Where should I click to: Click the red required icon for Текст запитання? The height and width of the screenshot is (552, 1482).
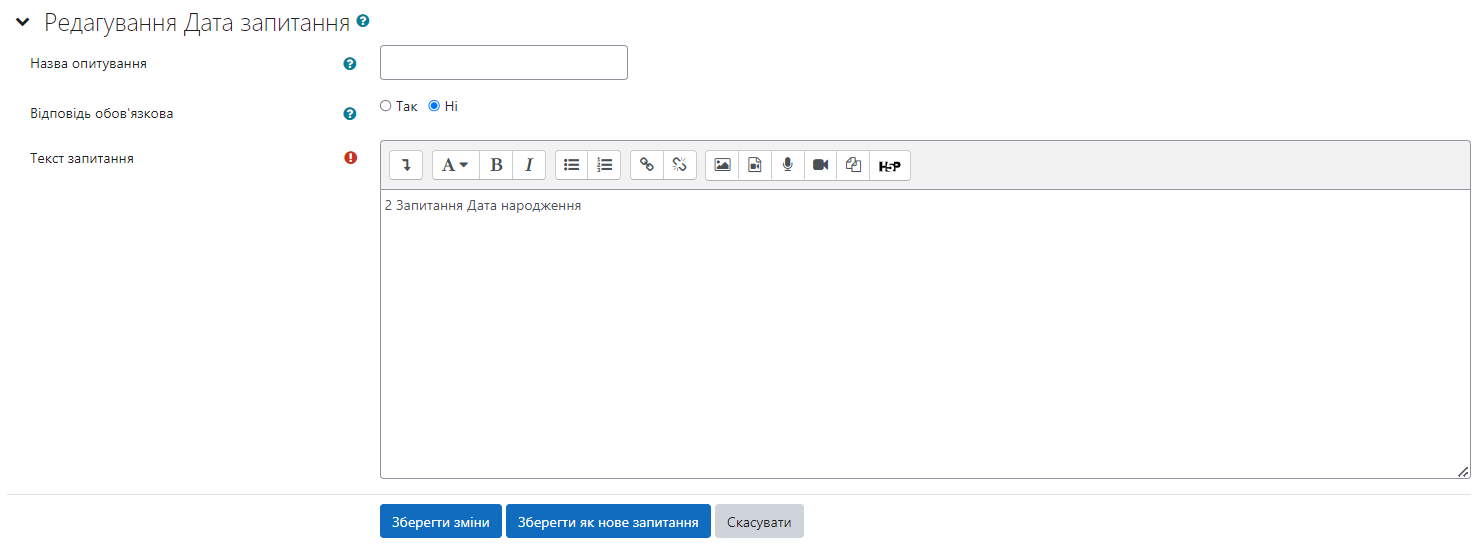[x=350, y=158]
